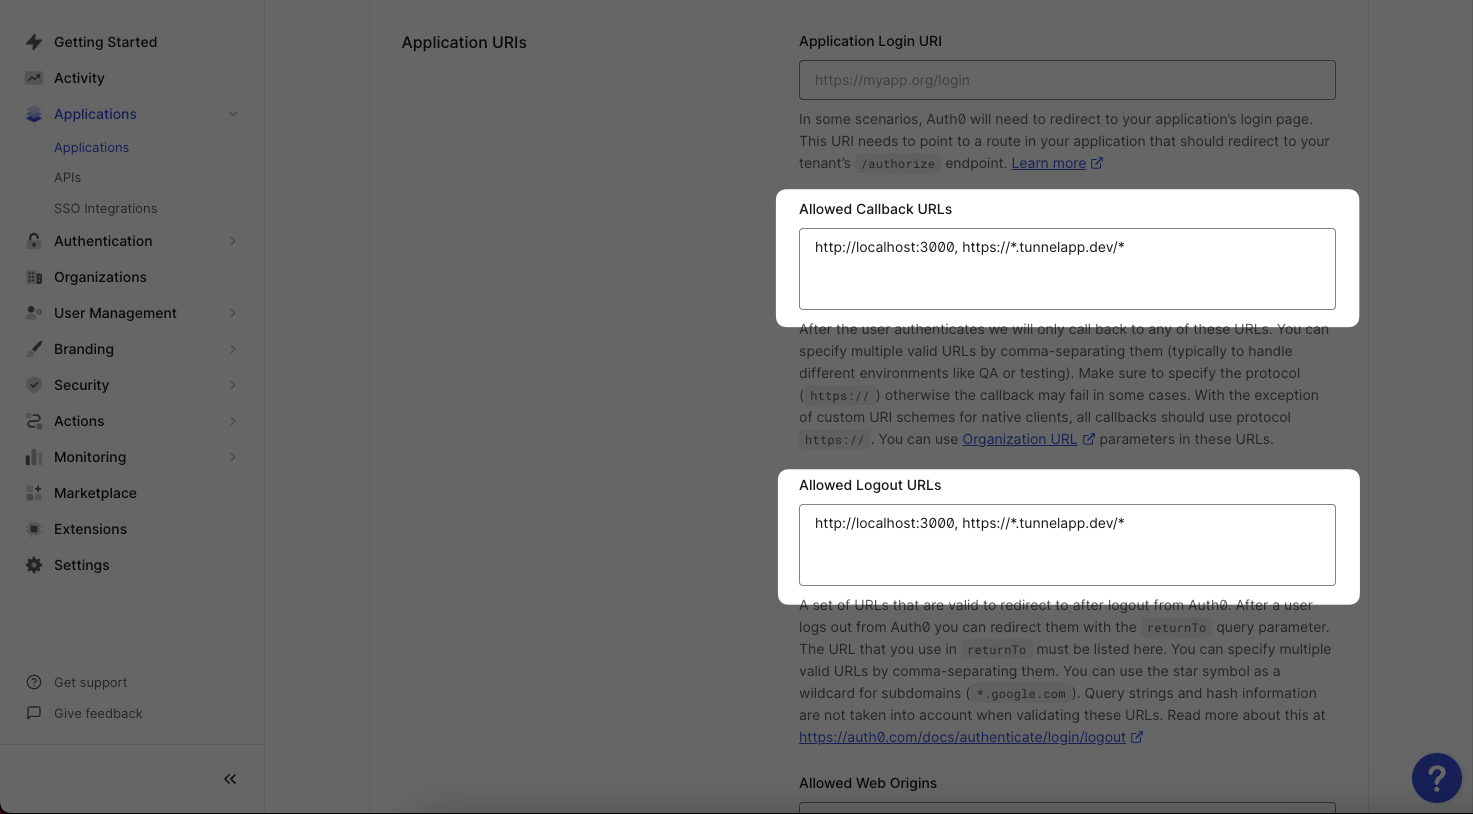
Task: Click the Branding brush icon
Action: coord(34,349)
